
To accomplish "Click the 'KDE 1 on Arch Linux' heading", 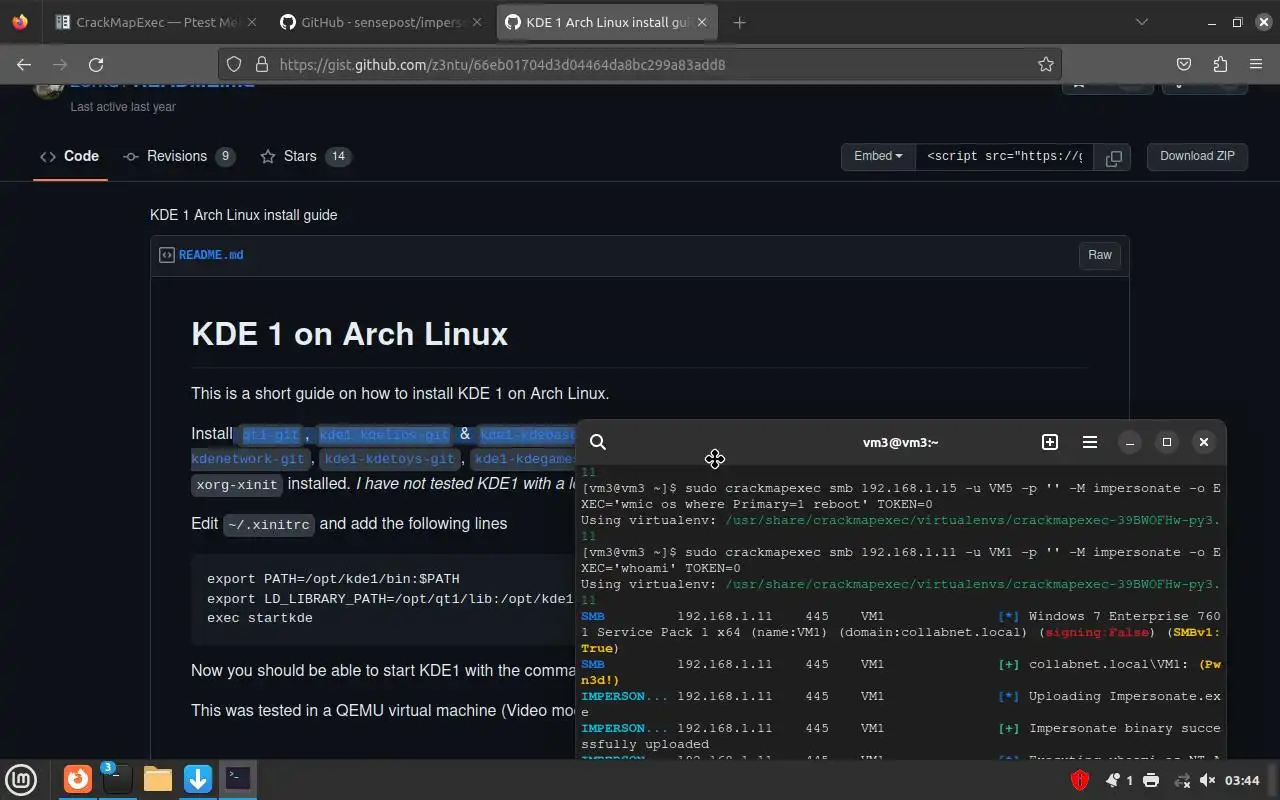I will coord(349,333).
